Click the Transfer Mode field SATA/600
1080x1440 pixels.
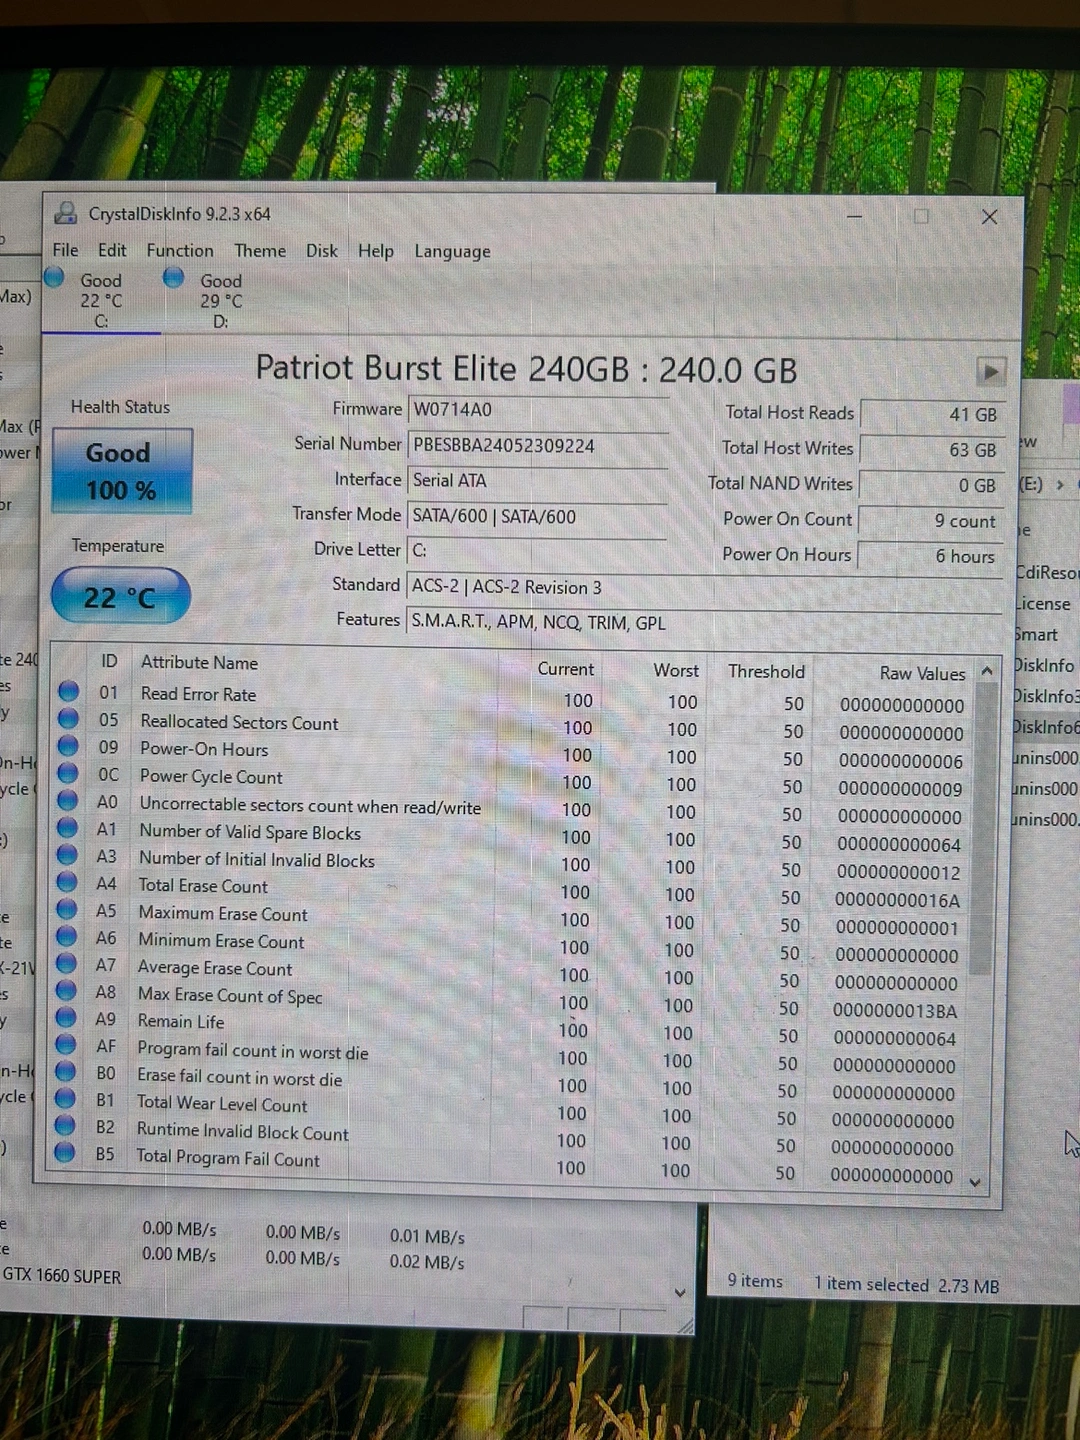coord(539,517)
